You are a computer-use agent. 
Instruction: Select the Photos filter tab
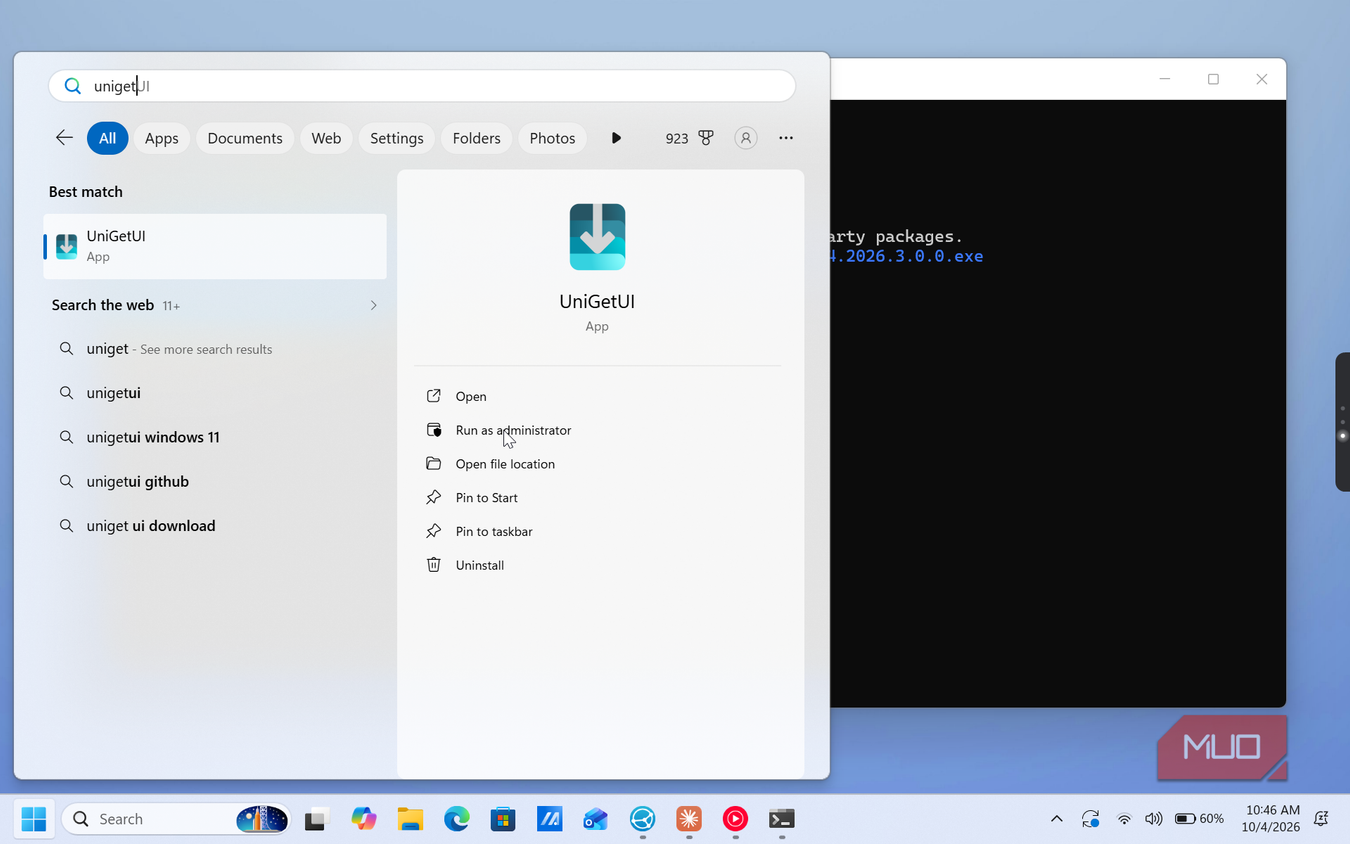[x=552, y=138]
